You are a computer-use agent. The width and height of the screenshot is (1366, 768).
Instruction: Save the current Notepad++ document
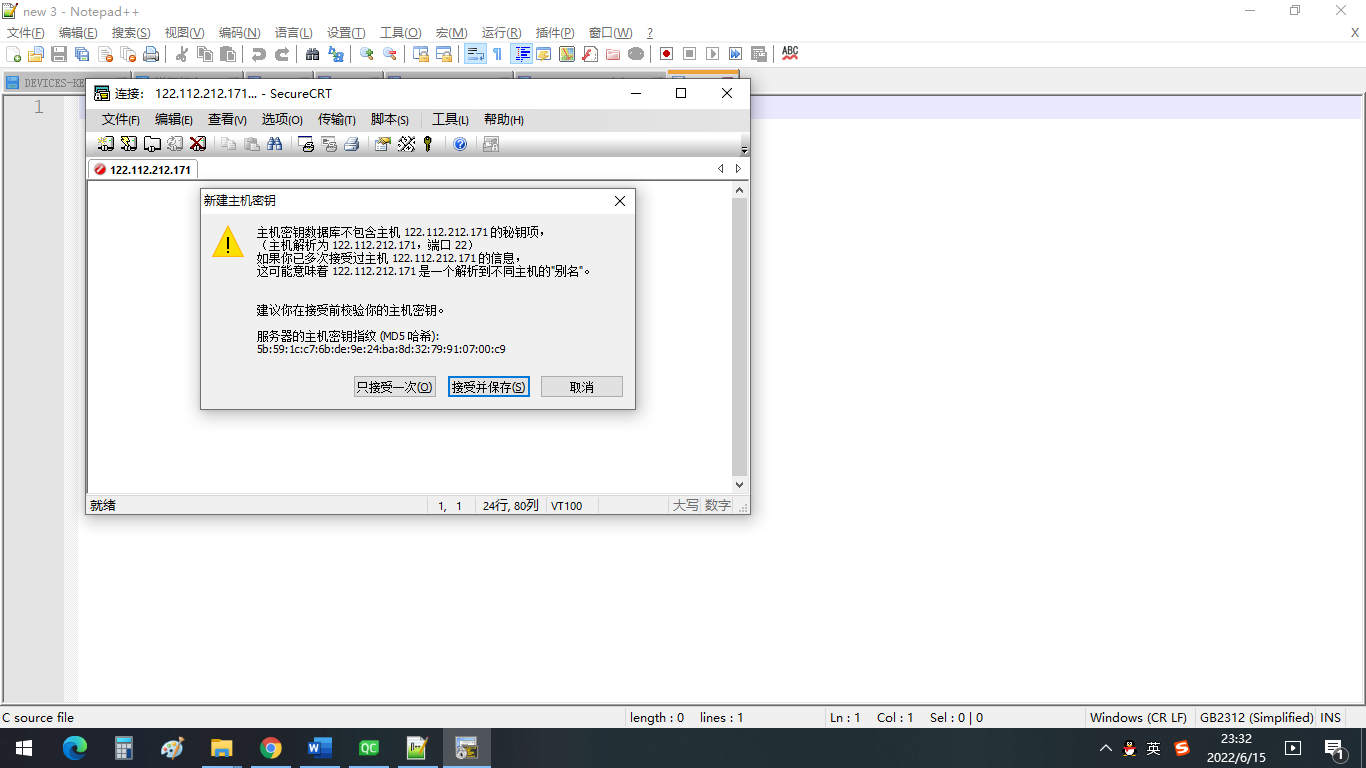click(59, 54)
